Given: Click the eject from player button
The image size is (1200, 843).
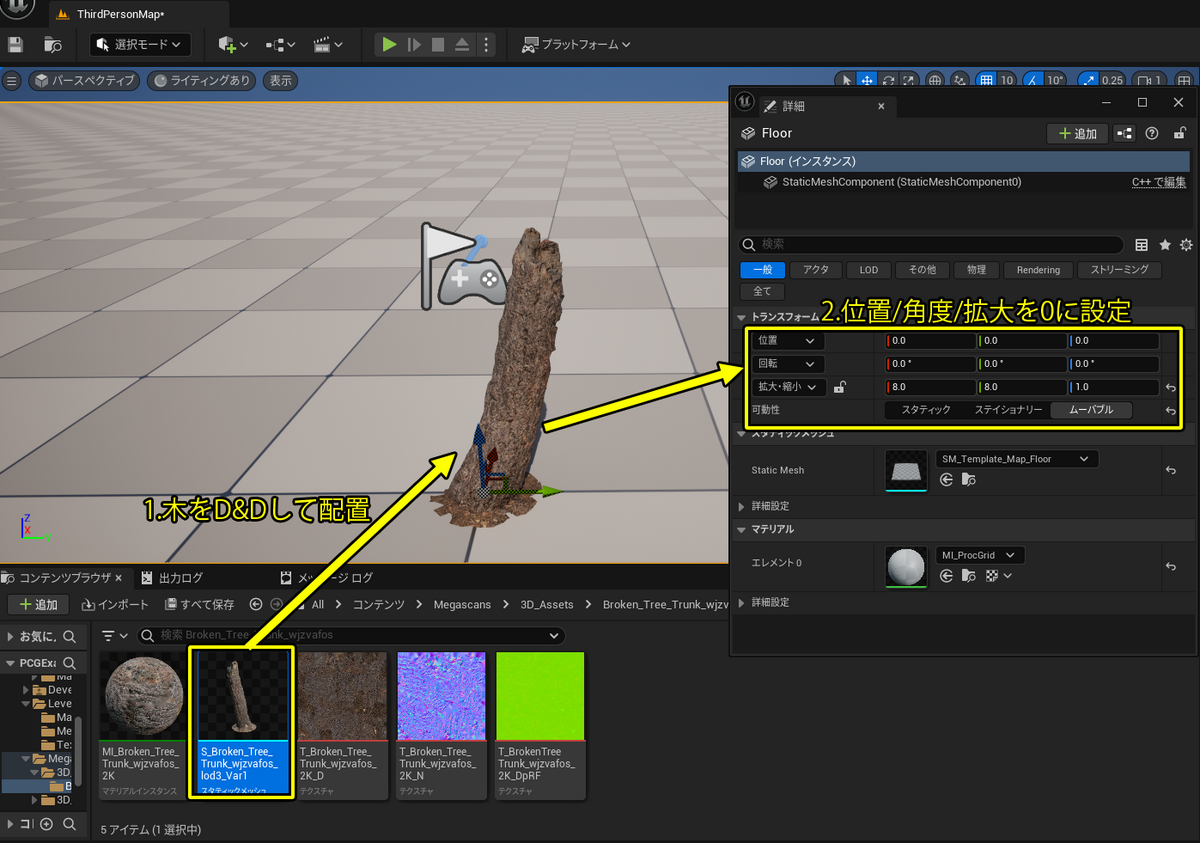Looking at the screenshot, I should point(462,45).
